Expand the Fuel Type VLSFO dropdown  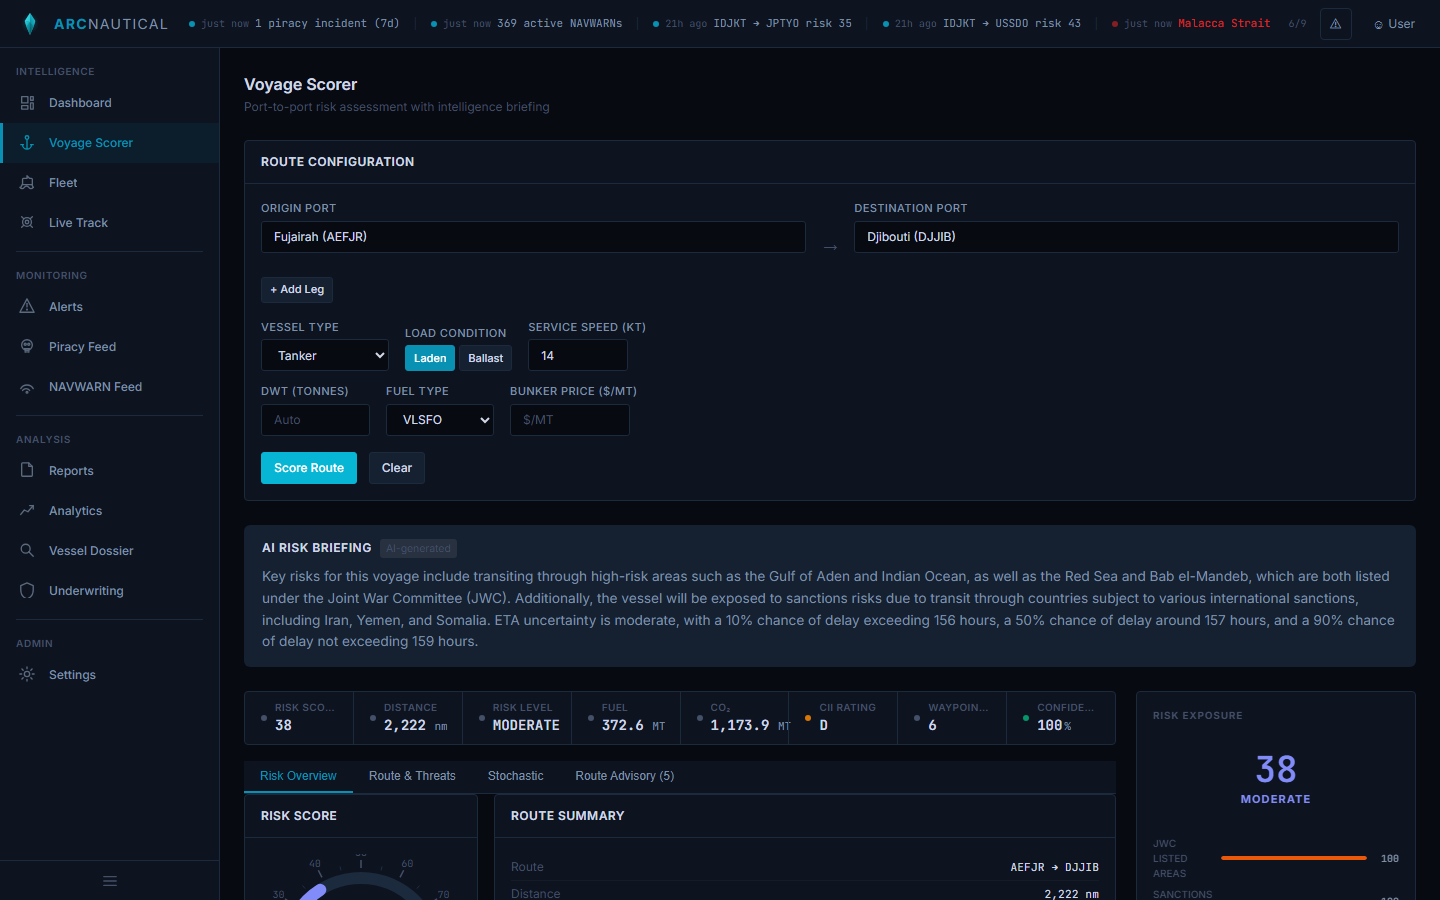click(440, 420)
